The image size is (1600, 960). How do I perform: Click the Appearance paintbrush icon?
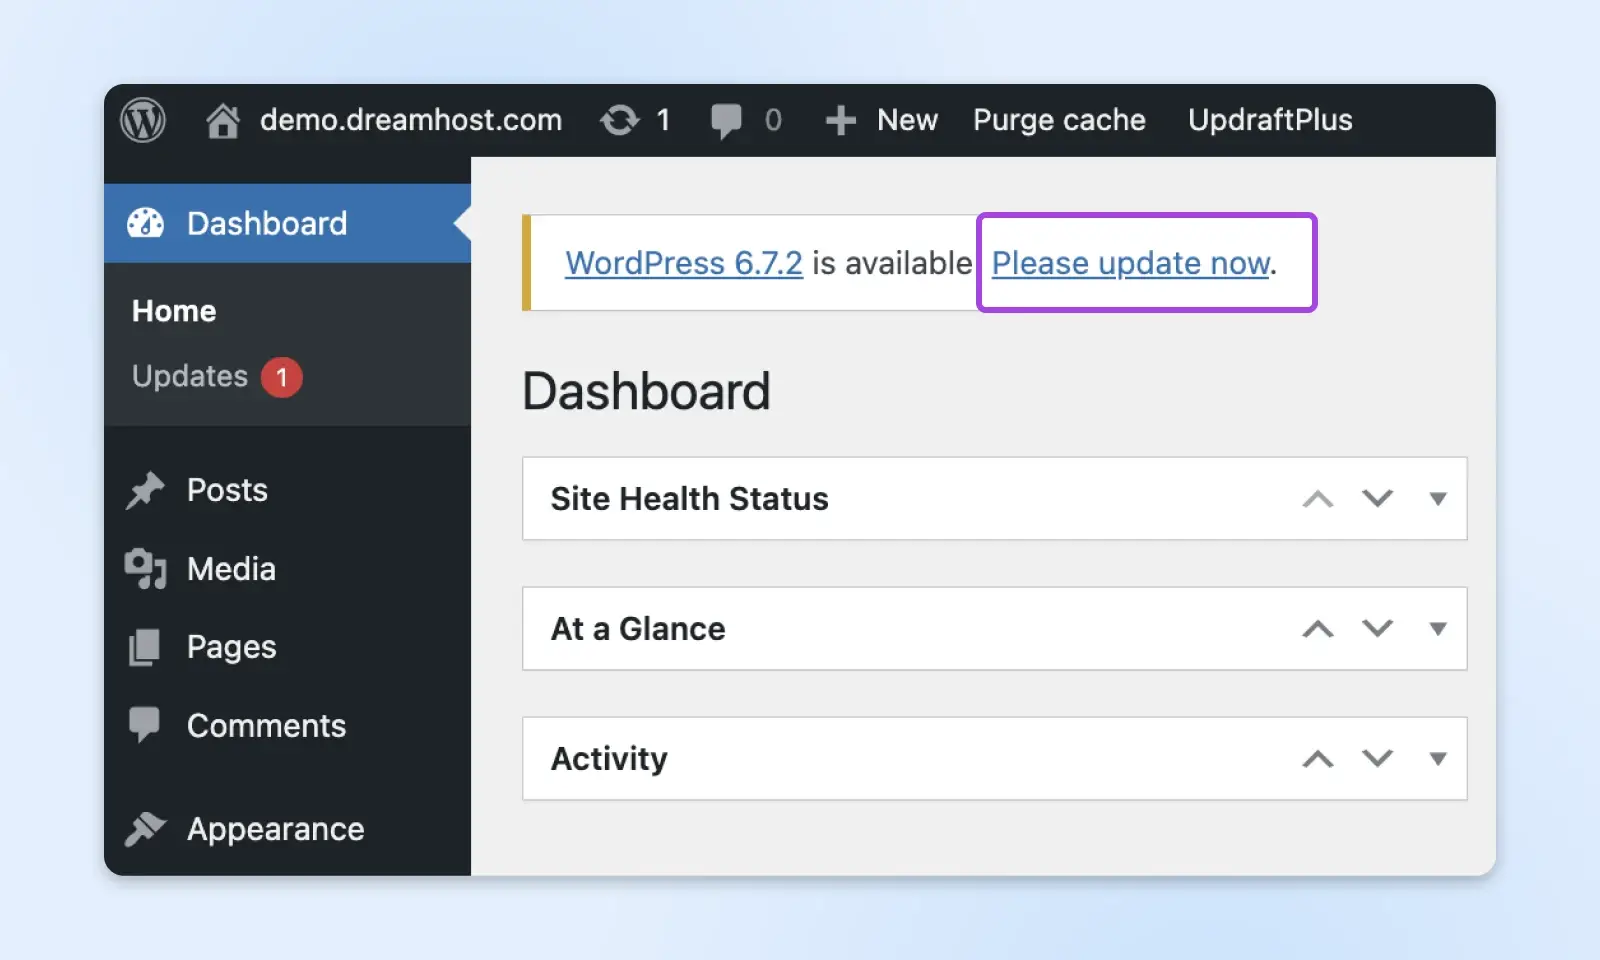tap(145, 829)
